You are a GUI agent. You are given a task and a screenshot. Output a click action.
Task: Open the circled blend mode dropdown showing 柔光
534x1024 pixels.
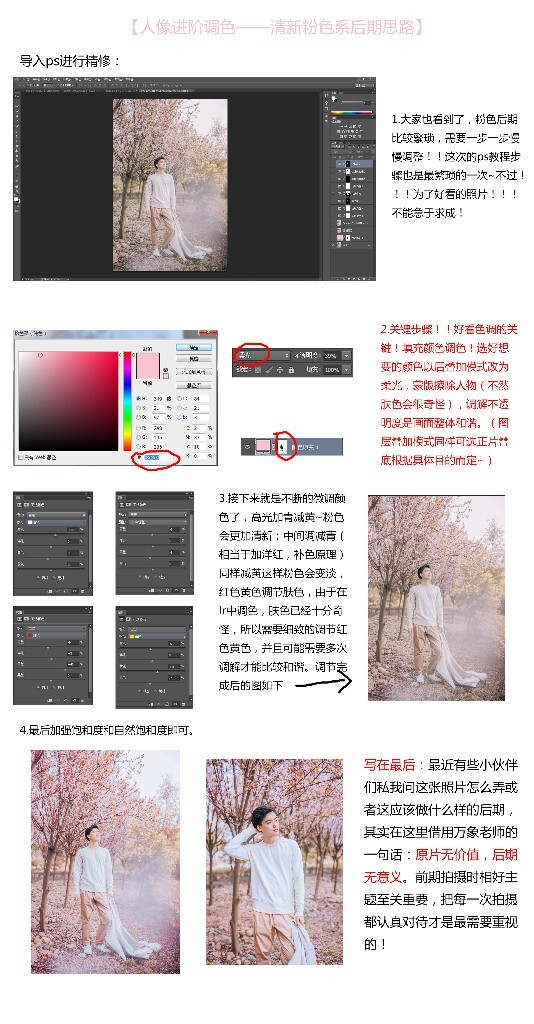[264, 355]
